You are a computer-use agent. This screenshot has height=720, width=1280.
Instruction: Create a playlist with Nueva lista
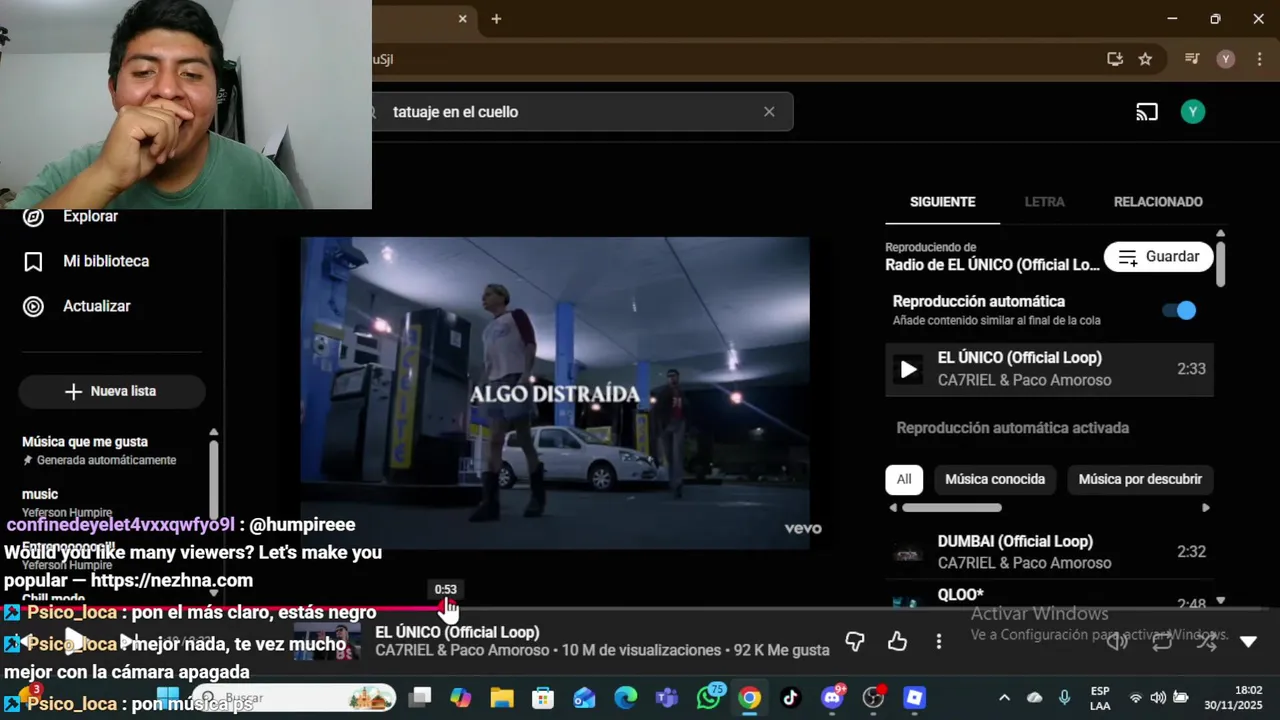(111, 391)
